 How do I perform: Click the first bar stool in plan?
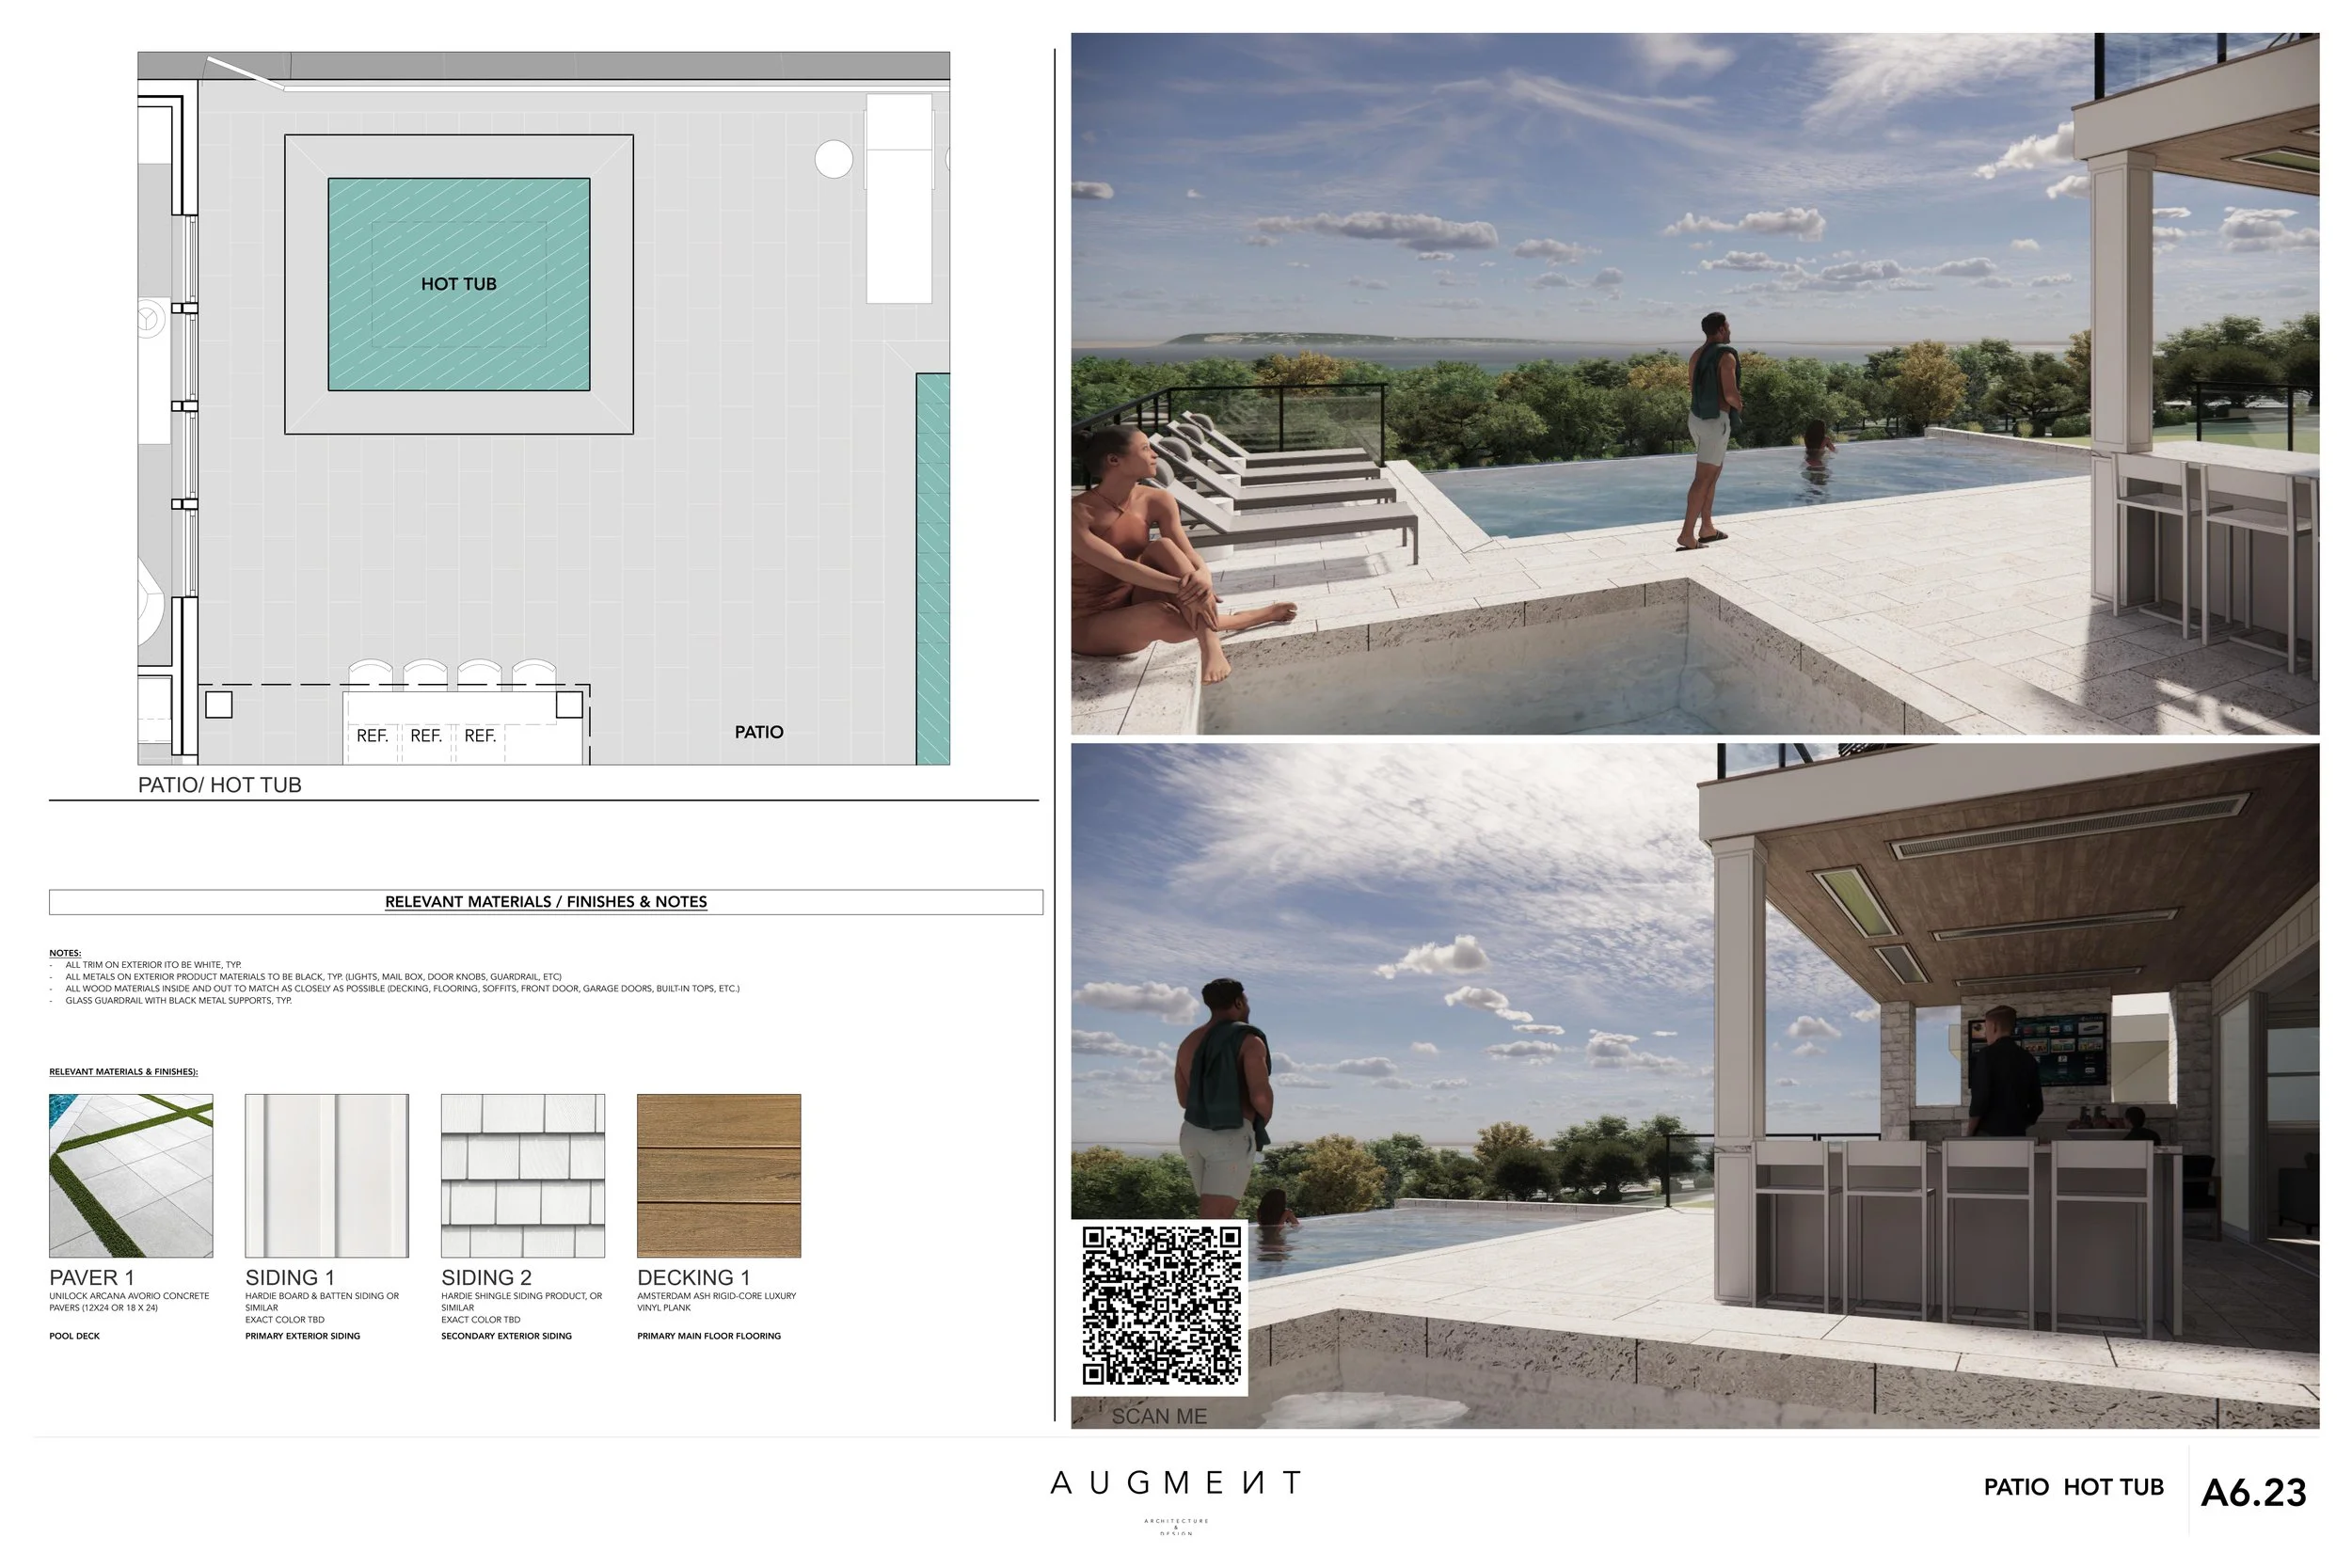tap(371, 673)
